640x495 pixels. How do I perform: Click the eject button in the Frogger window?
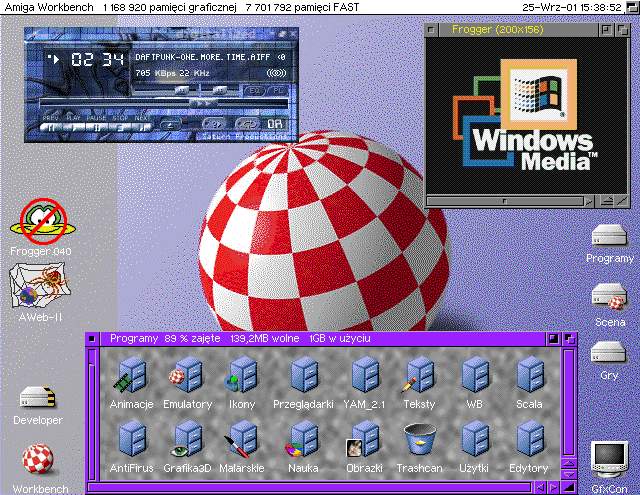click(607, 201)
